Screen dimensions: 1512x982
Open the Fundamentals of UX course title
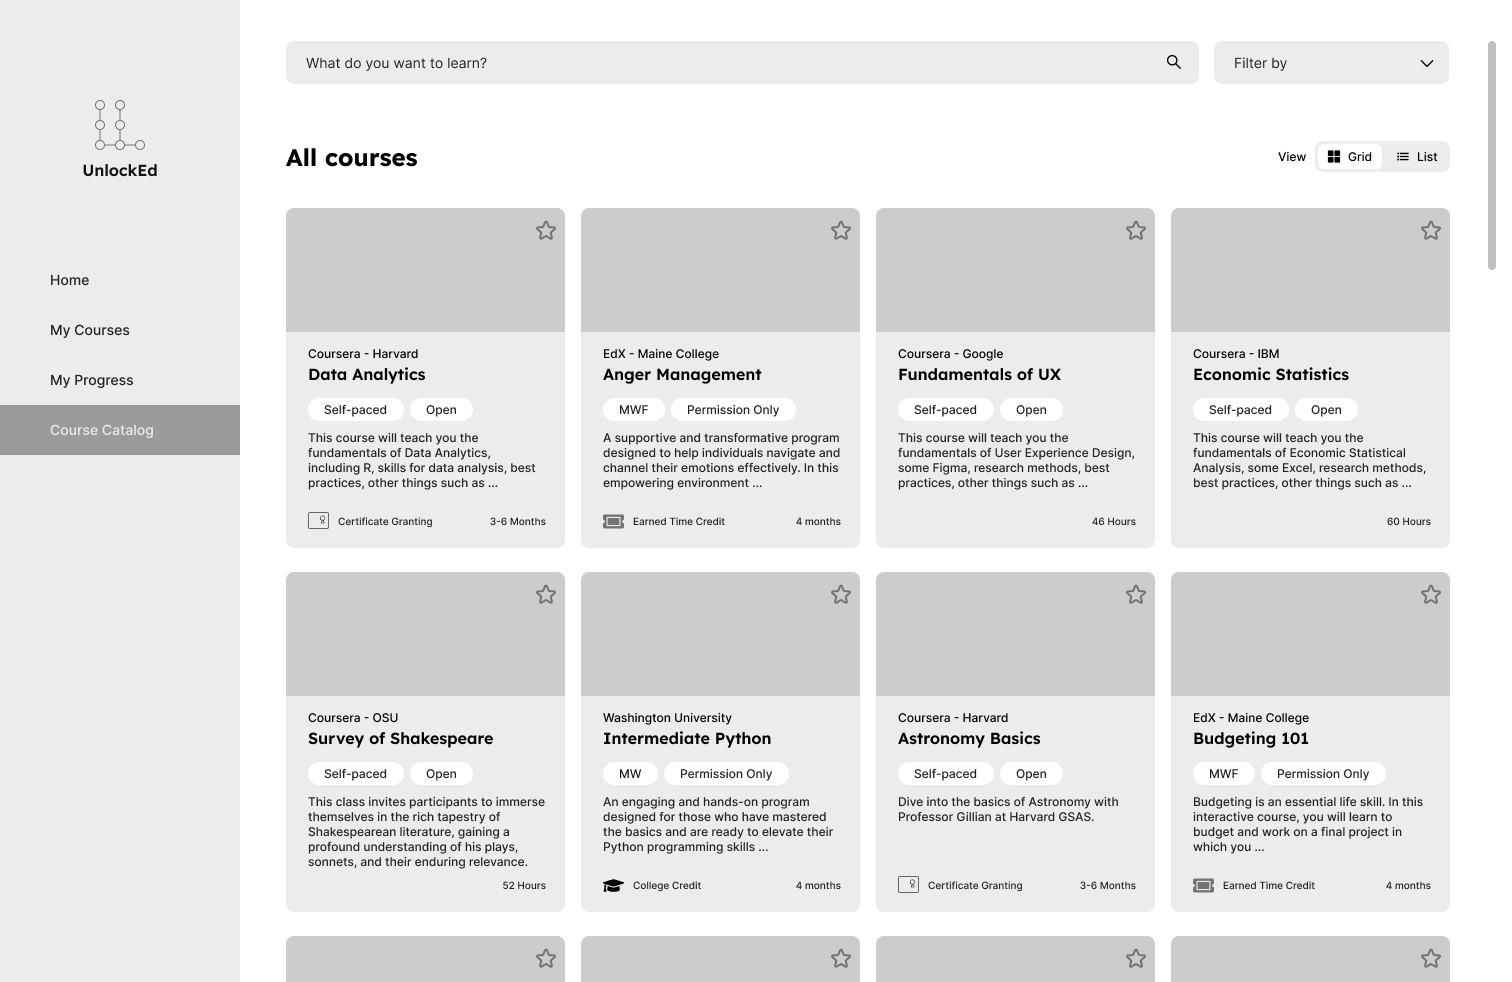(x=979, y=374)
